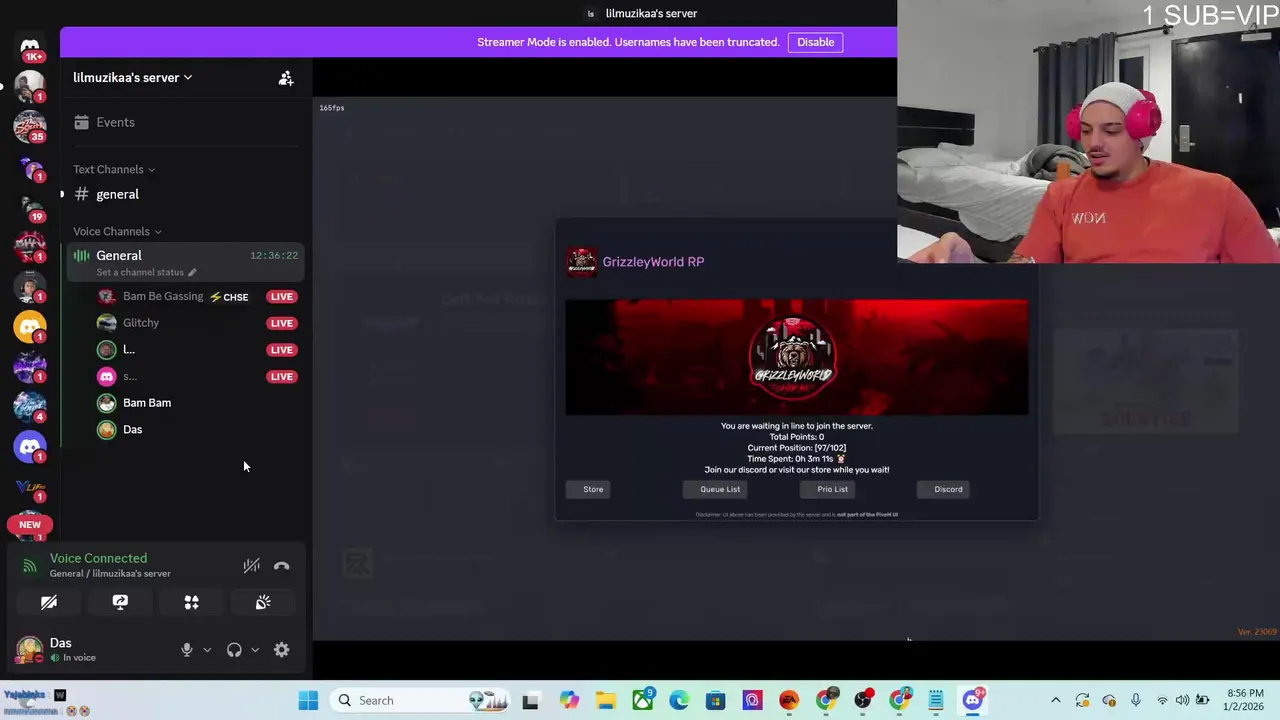
Task: Mute the microphone
Action: pos(186,650)
